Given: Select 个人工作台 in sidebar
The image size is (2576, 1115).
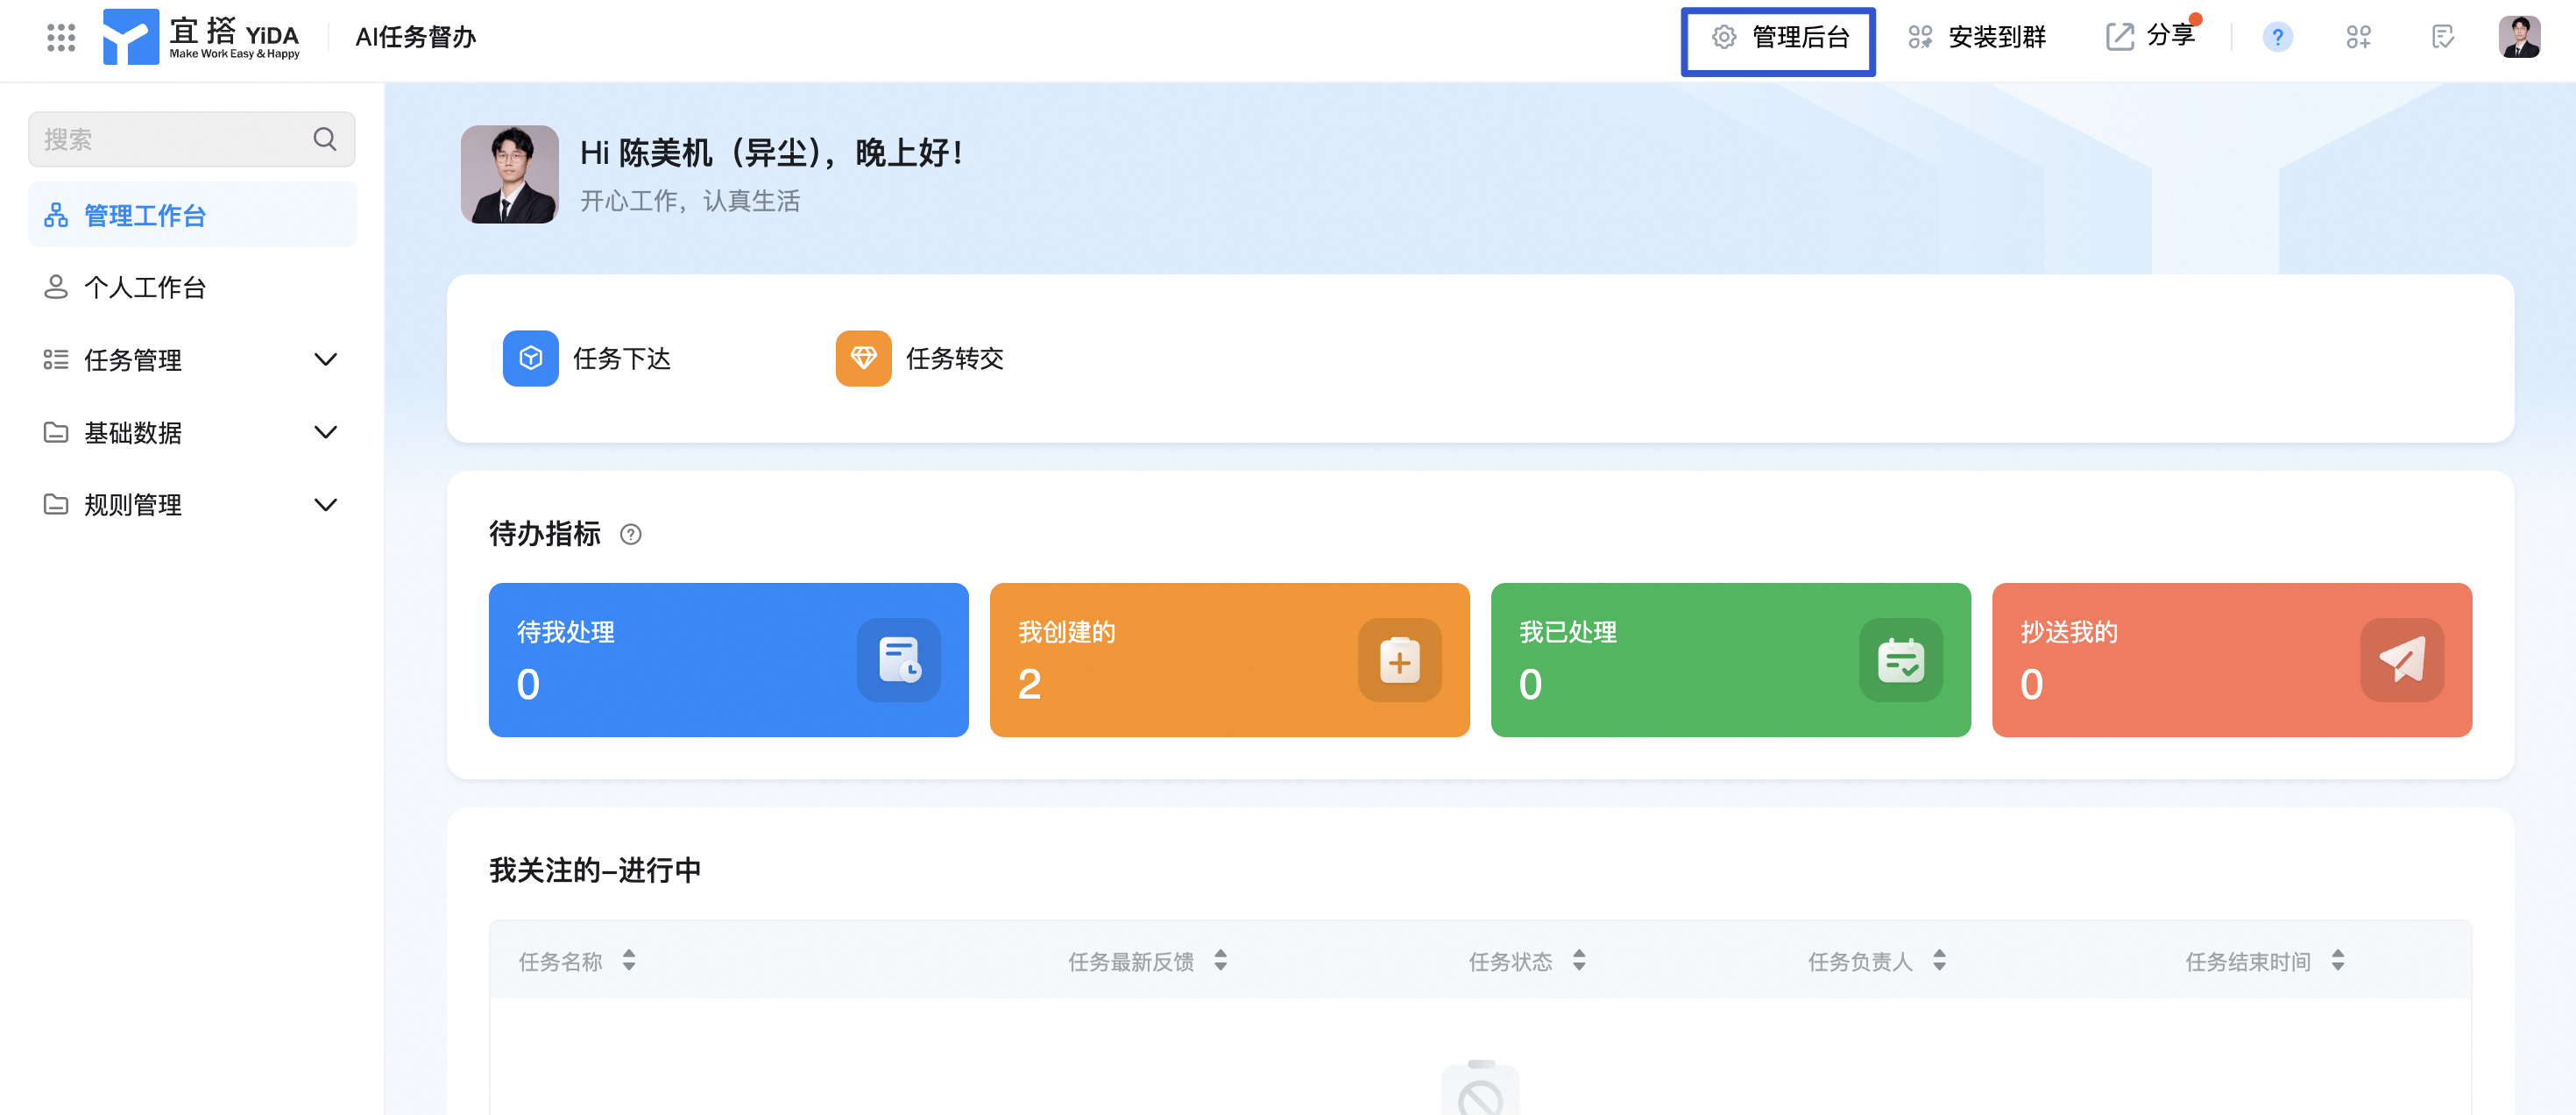Looking at the screenshot, I should tap(192, 287).
